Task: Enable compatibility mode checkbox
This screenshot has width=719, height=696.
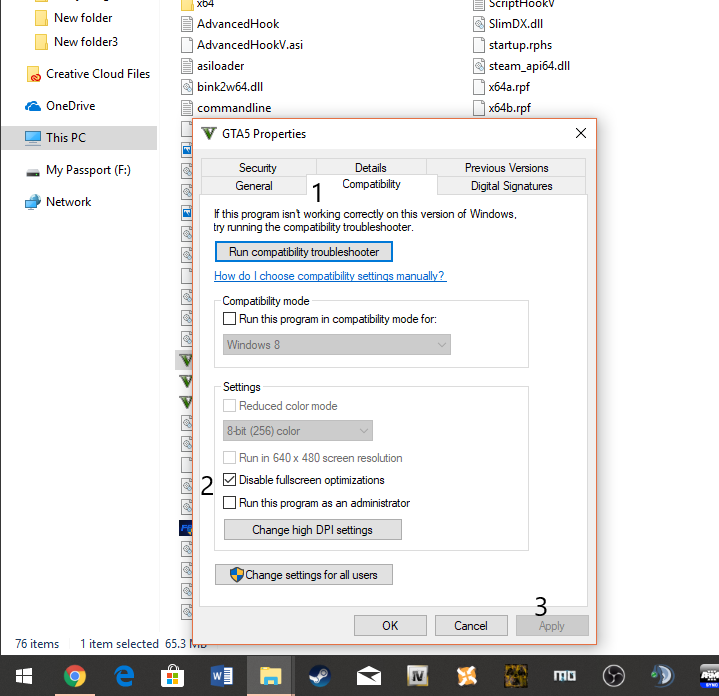Action: tap(229, 319)
